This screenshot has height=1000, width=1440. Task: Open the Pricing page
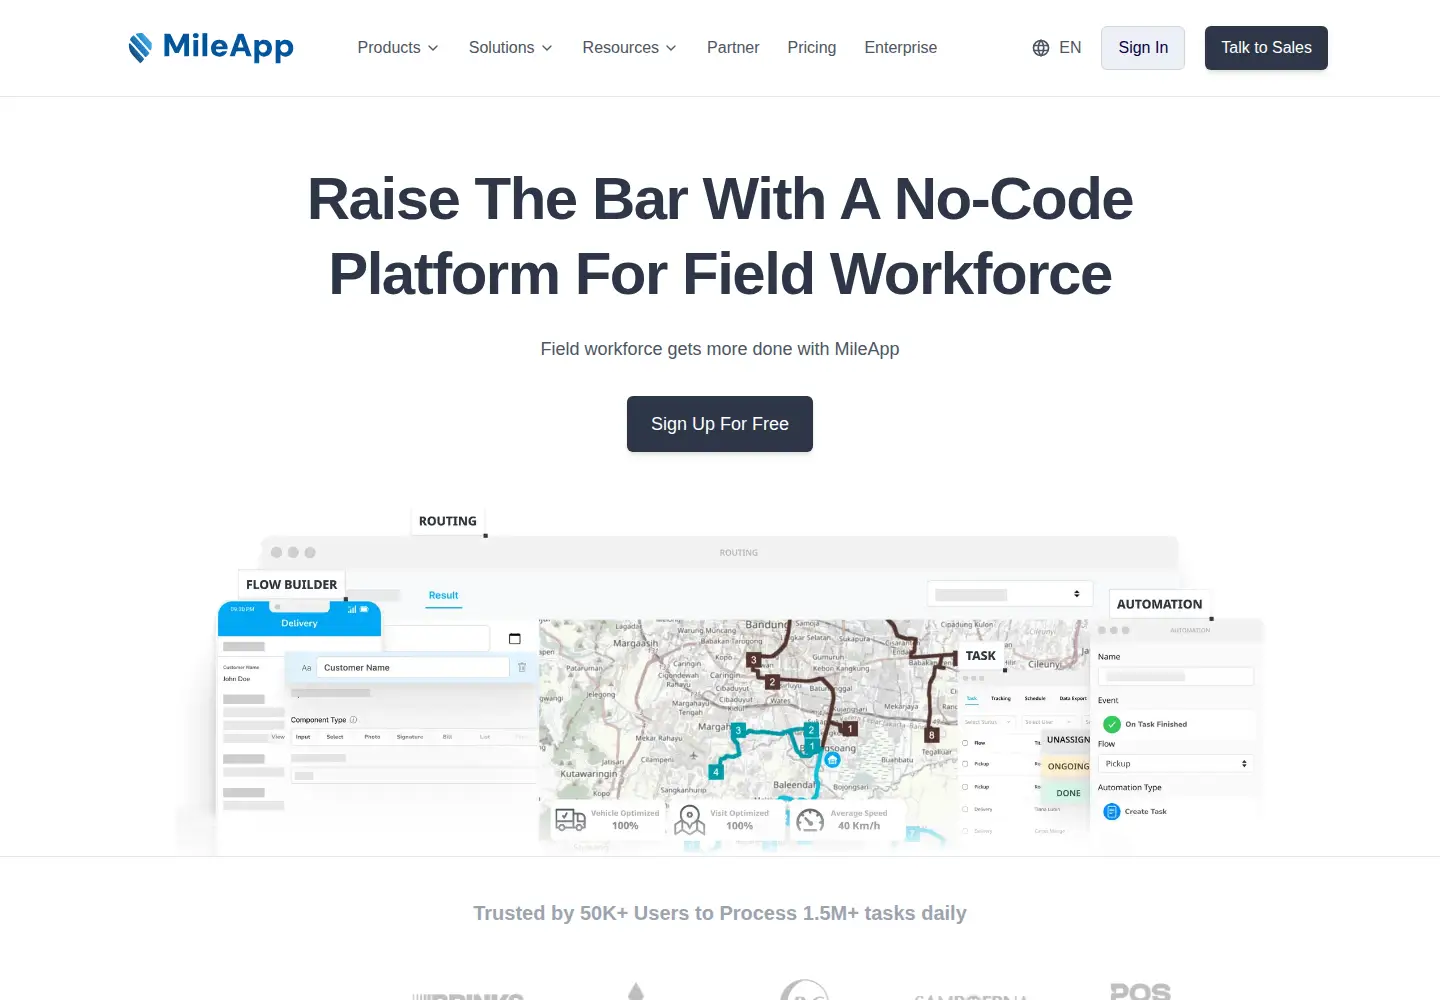(x=812, y=48)
